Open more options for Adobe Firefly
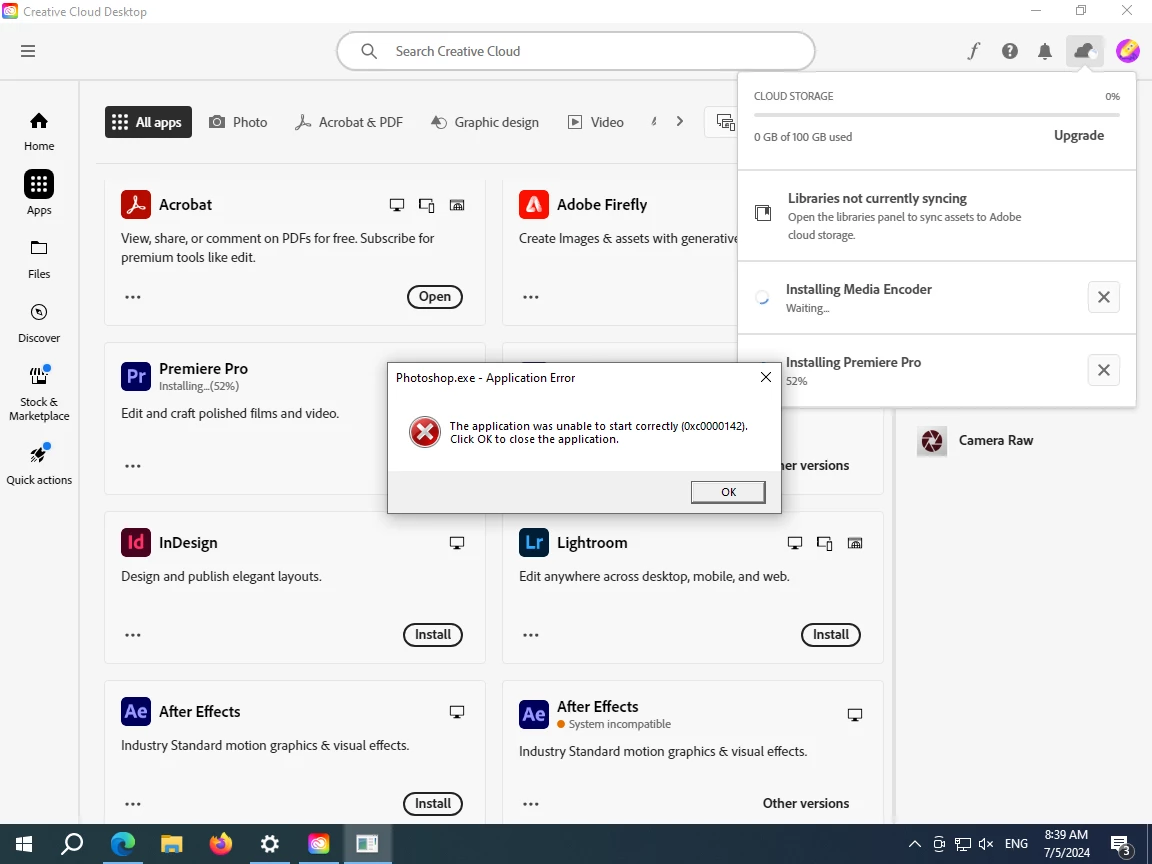The height and width of the screenshot is (864, 1152). tap(531, 297)
